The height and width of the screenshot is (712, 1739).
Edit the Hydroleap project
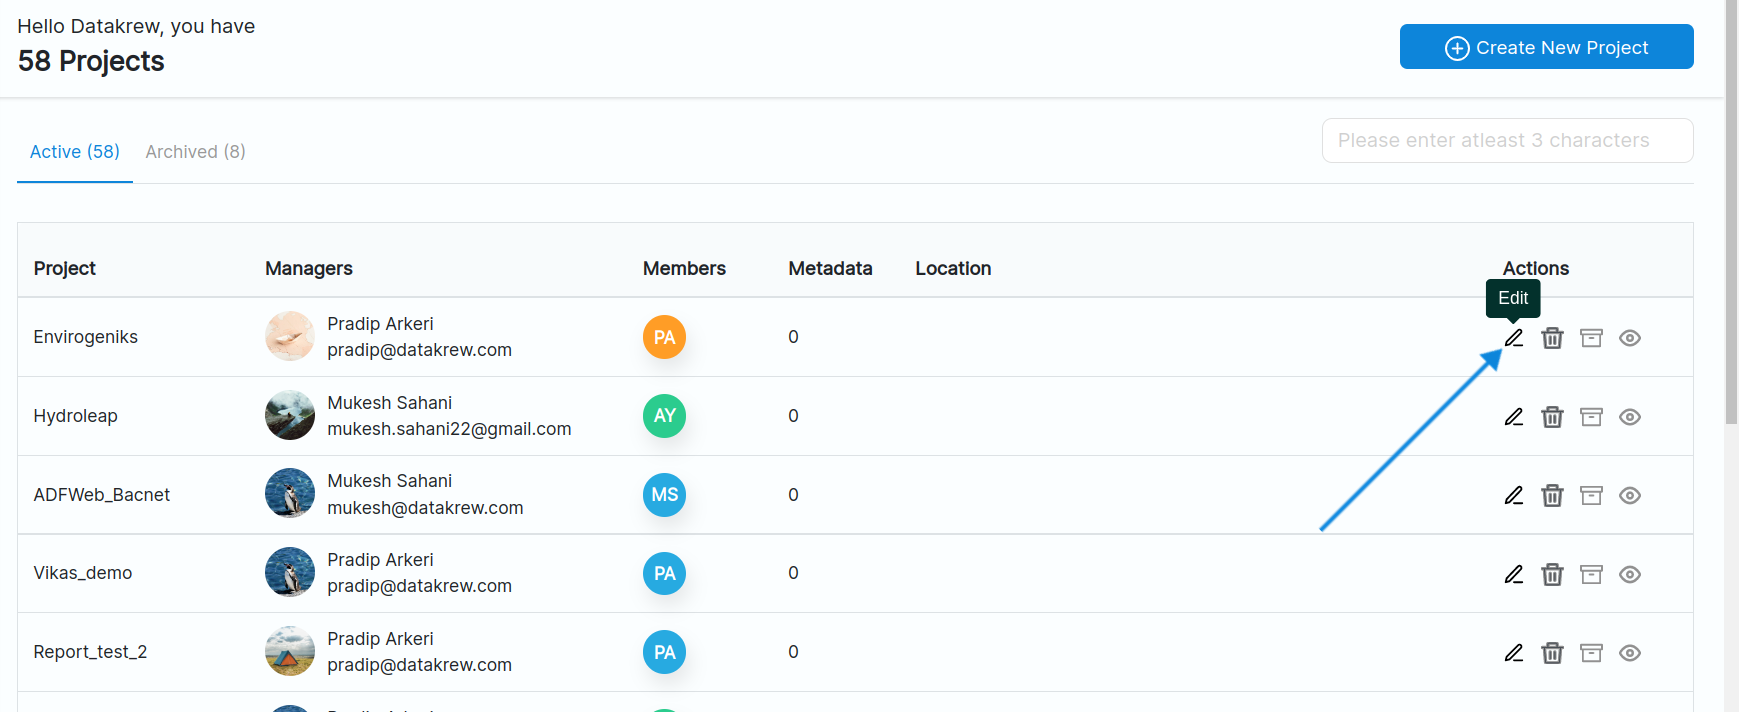click(1514, 417)
